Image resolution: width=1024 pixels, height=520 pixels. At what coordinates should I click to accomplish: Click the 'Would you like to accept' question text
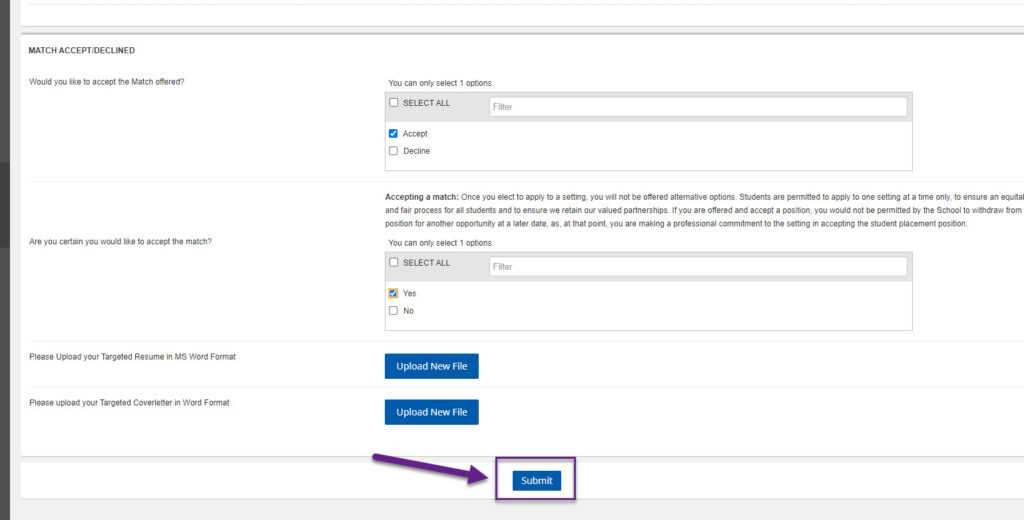coord(107,82)
